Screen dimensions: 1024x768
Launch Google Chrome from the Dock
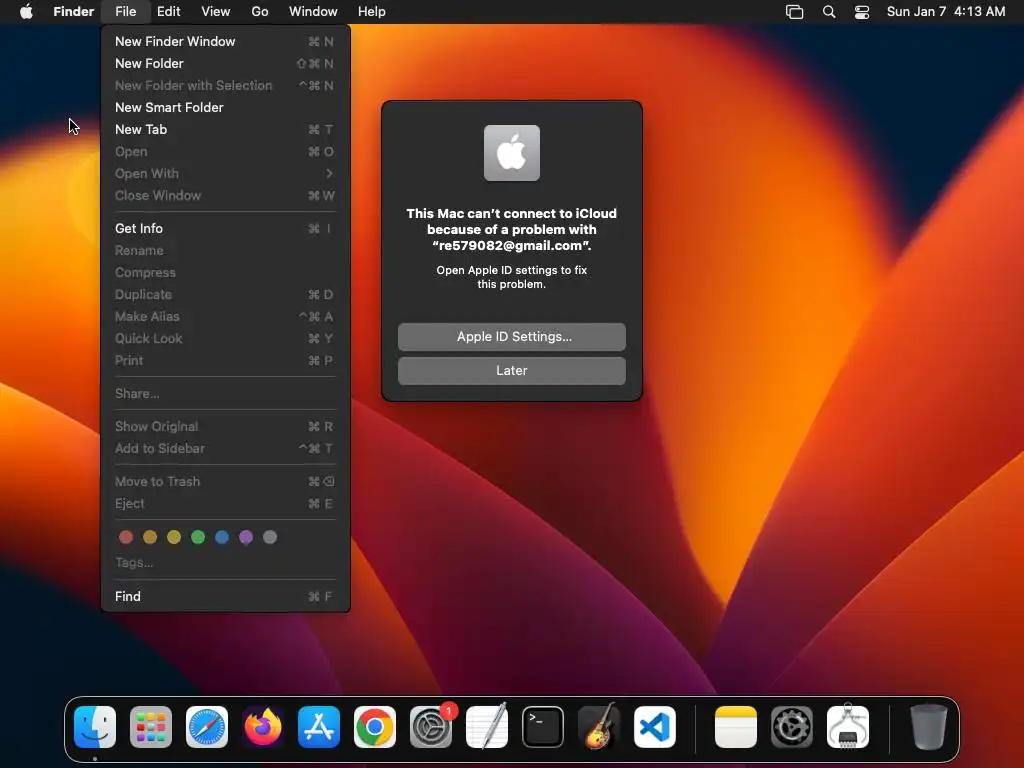375,726
